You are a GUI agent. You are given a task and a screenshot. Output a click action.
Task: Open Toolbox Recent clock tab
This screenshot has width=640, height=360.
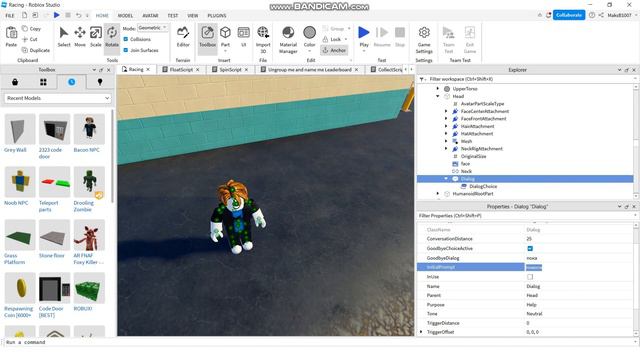coord(71,82)
